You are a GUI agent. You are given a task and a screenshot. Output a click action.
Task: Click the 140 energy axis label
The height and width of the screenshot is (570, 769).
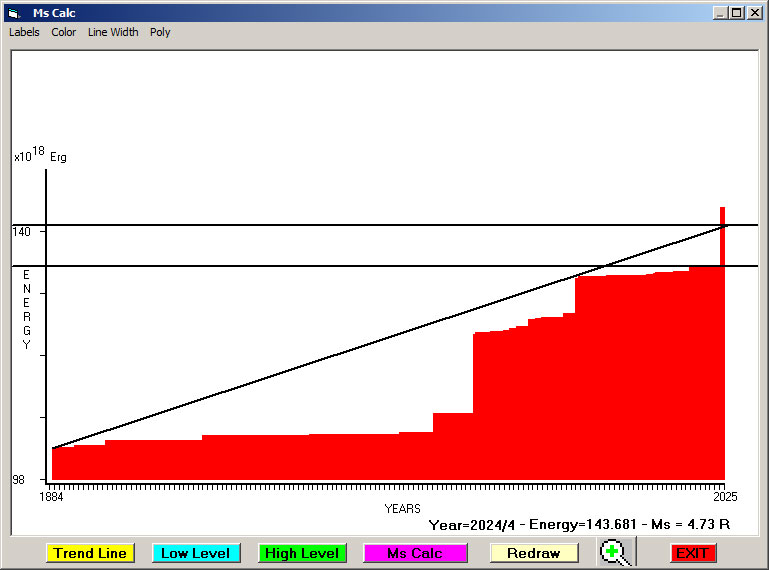click(x=22, y=231)
